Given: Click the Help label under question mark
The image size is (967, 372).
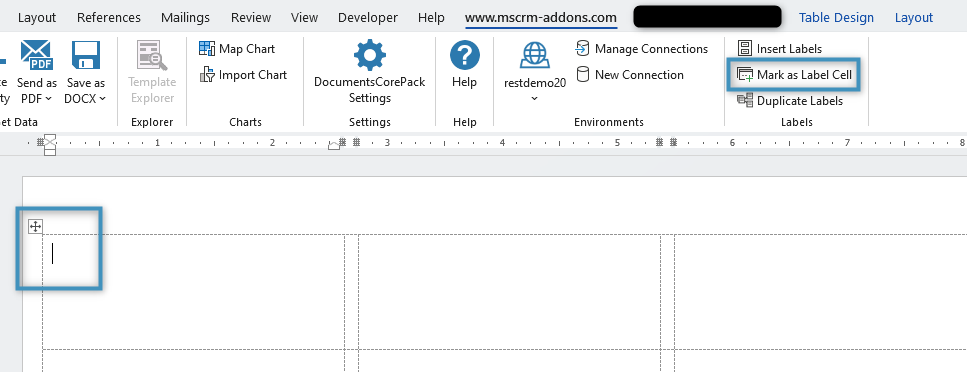Looking at the screenshot, I should (x=464, y=82).
